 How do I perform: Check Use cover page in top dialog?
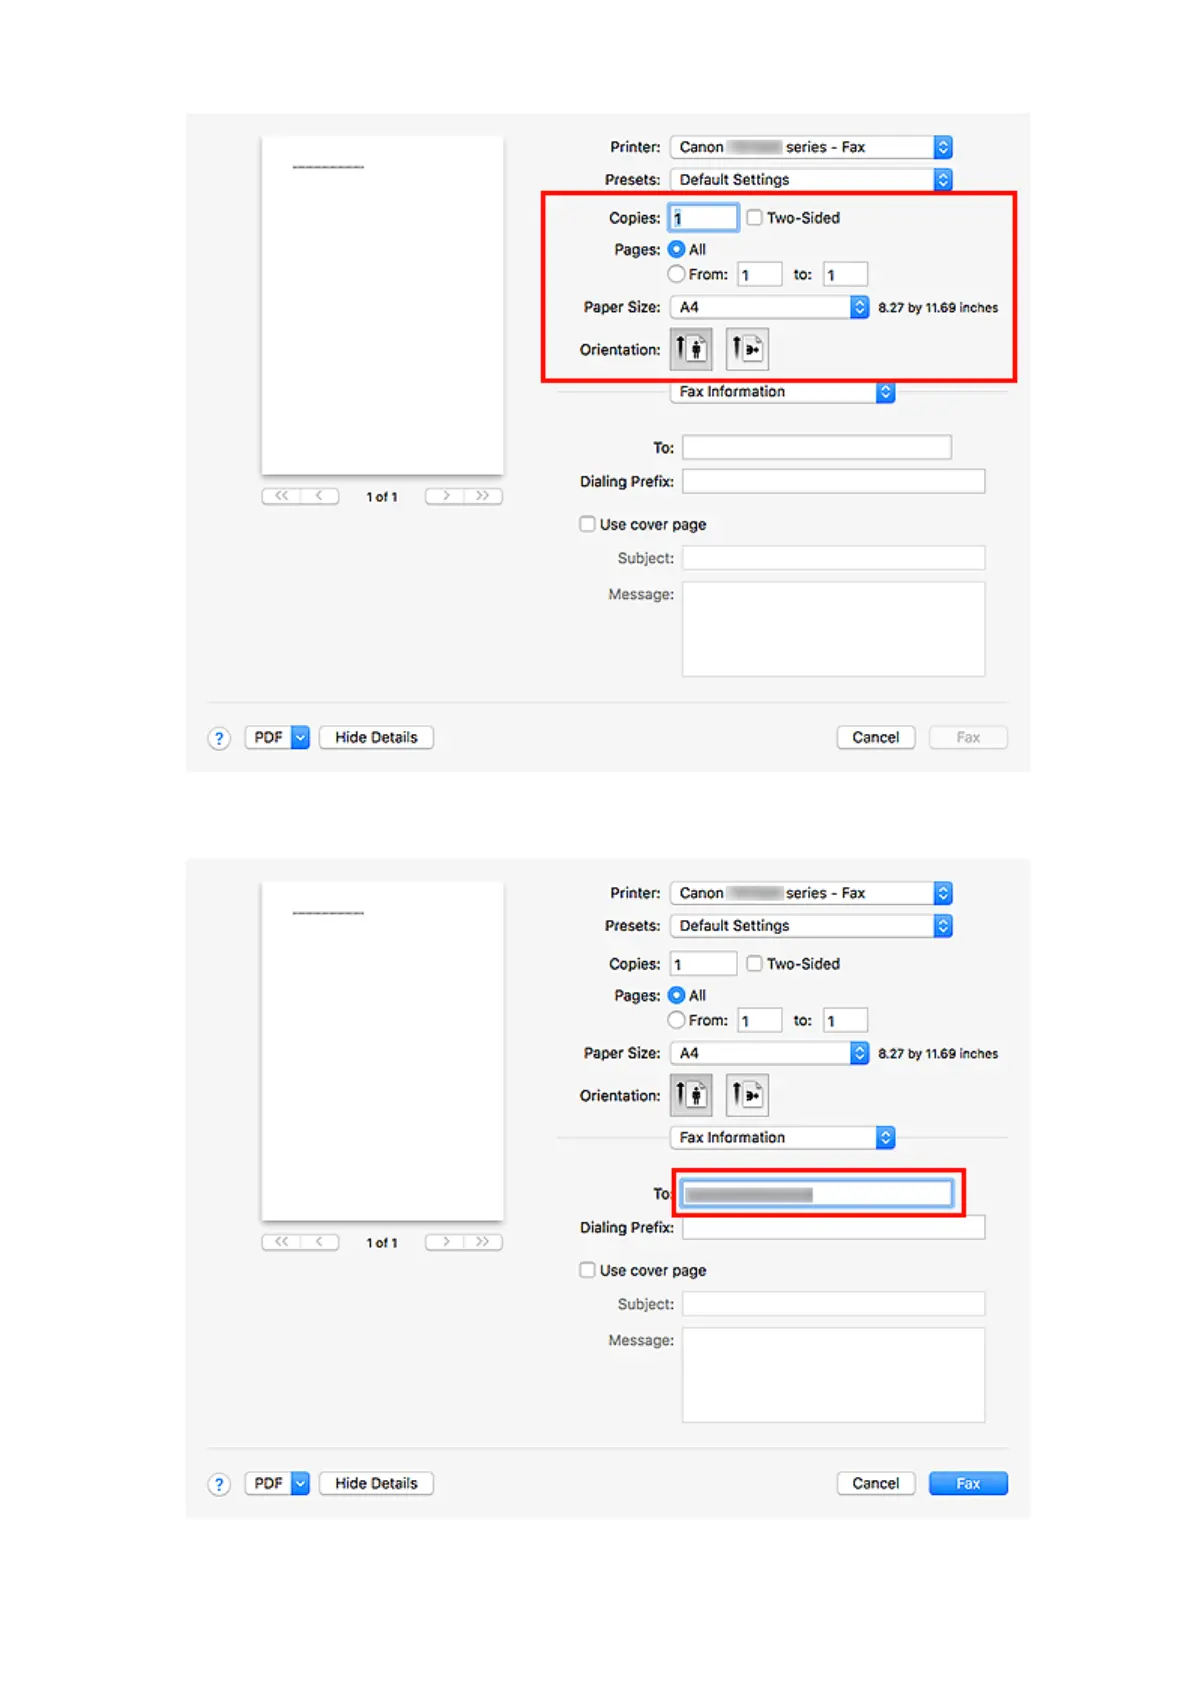point(588,524)
